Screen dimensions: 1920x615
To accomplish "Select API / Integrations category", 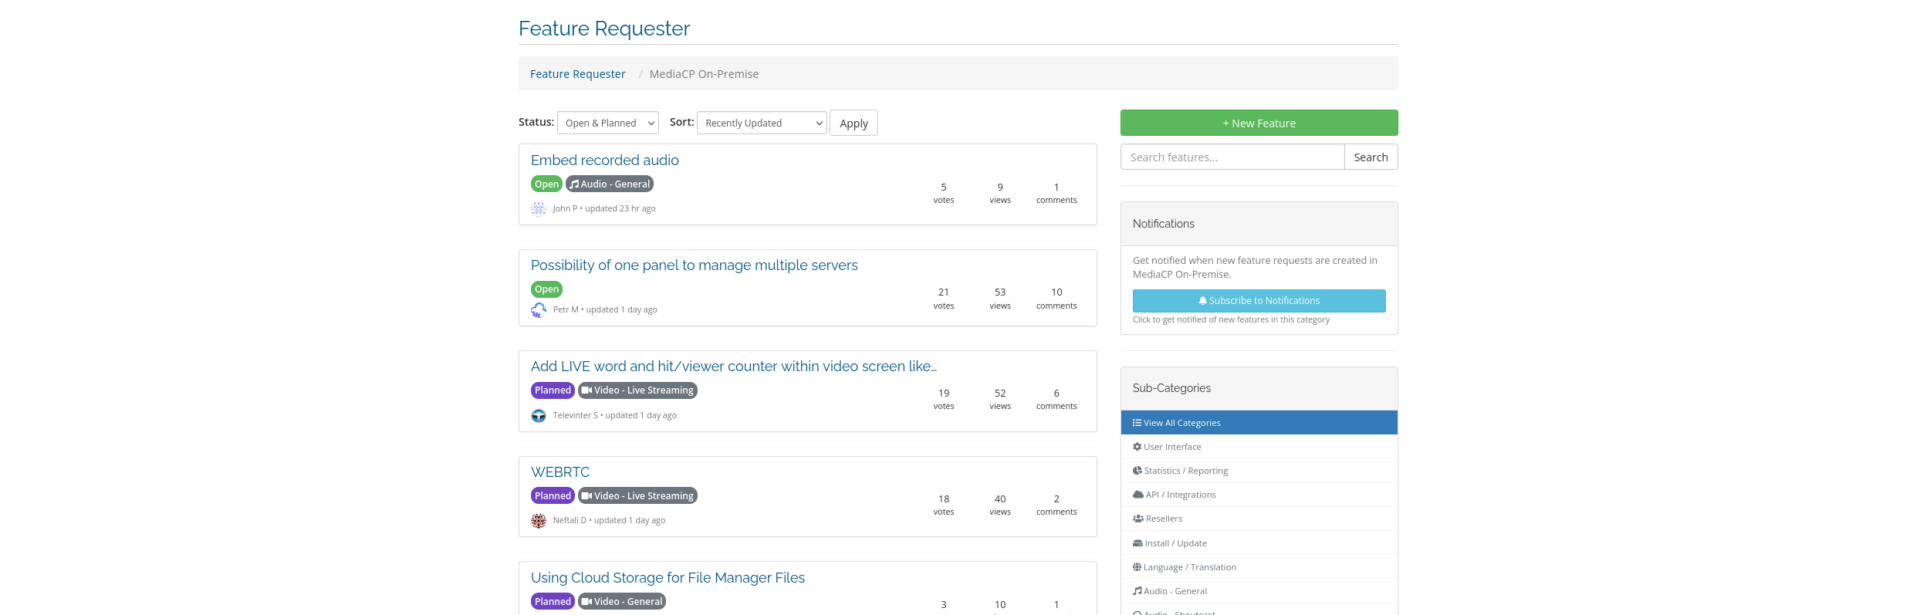I will coord(1180,495).
